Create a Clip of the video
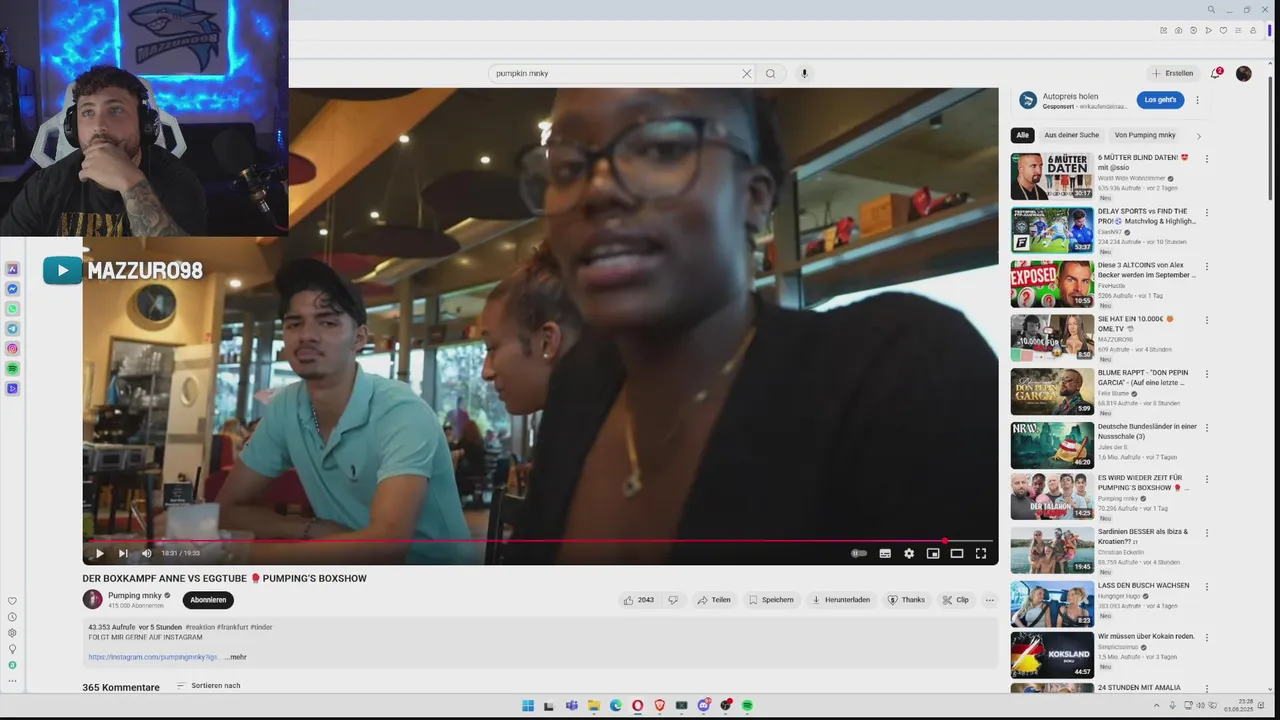This screenshot has height=720, width=1280. 956,600
